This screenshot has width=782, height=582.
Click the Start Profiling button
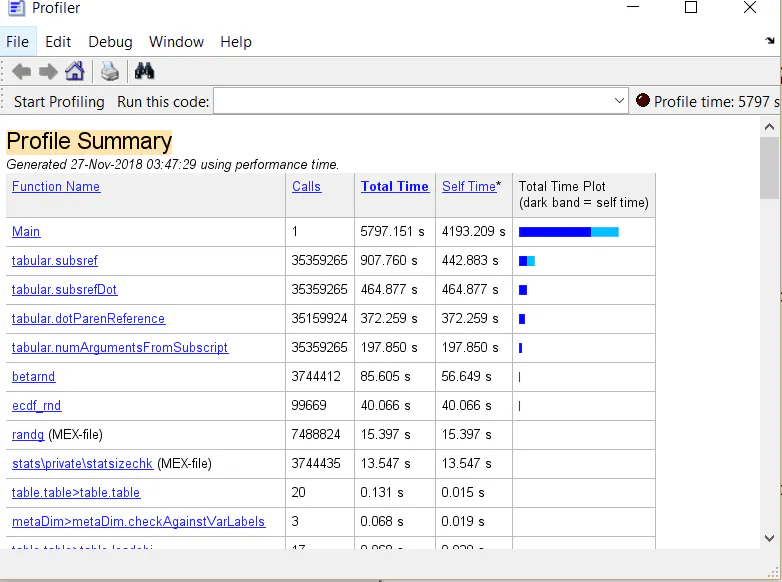tap(59, 102)
